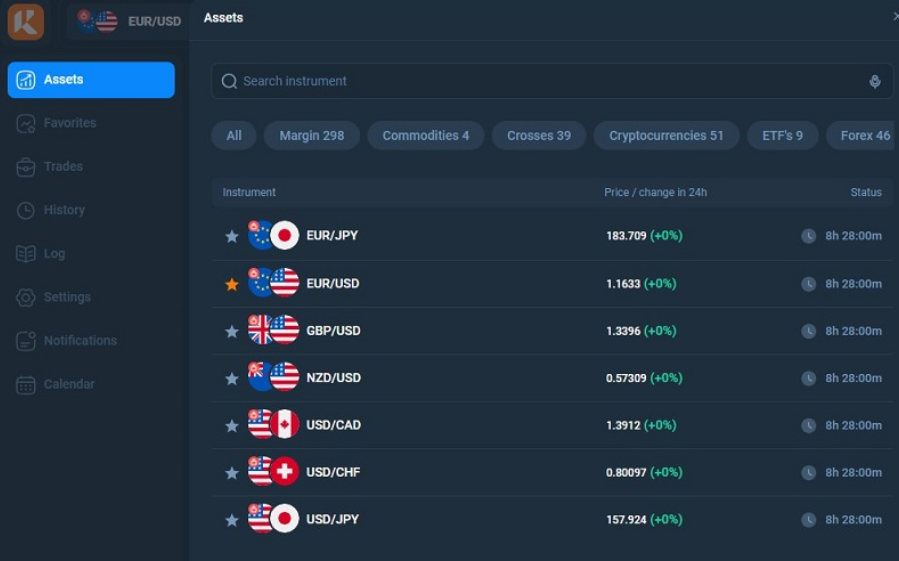Click the USD/CHF flag pair icon
Screen dimensions: 899x561
(x=273, y=471)
